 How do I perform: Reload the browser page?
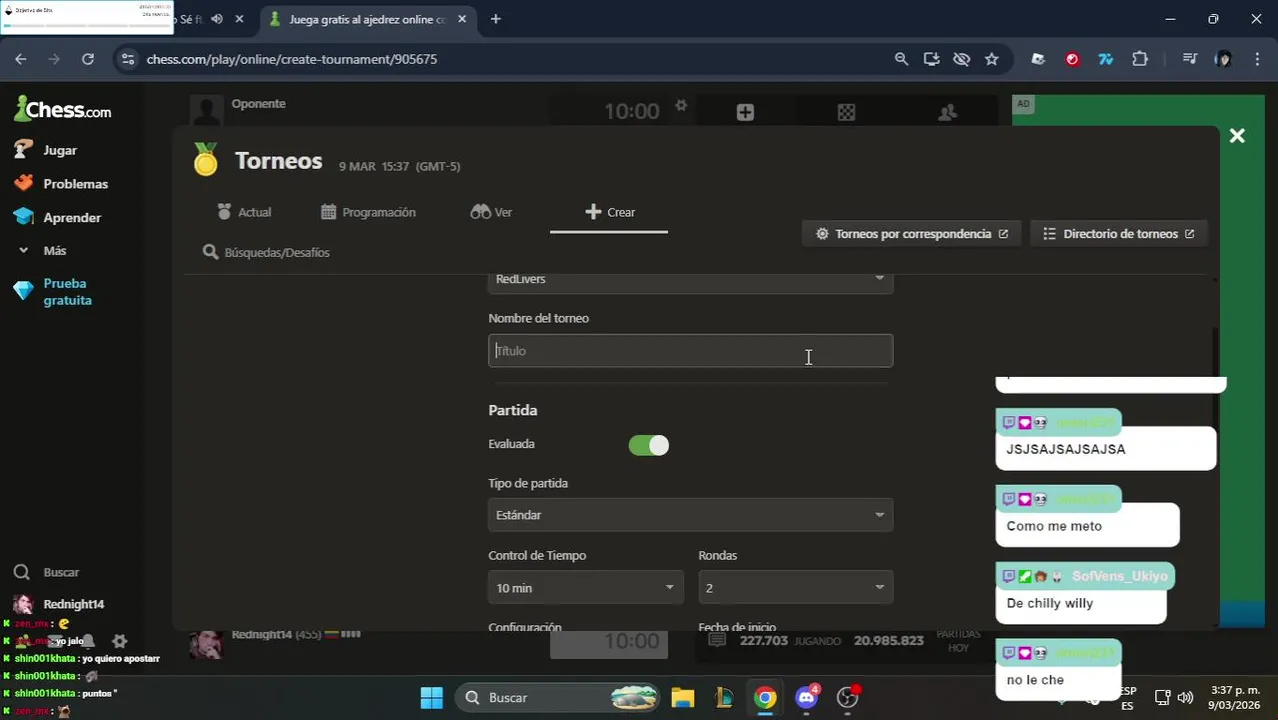pos(88,59)
